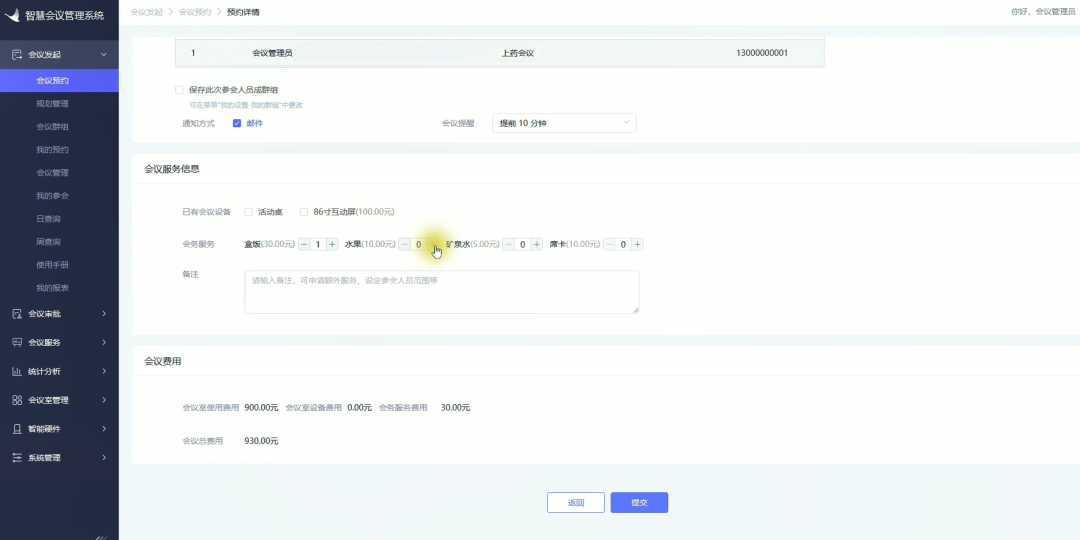The width and height of the screenshot is (1080, 540).
Task: Click the 矿泉水 quantity value field
Action: 523,245
